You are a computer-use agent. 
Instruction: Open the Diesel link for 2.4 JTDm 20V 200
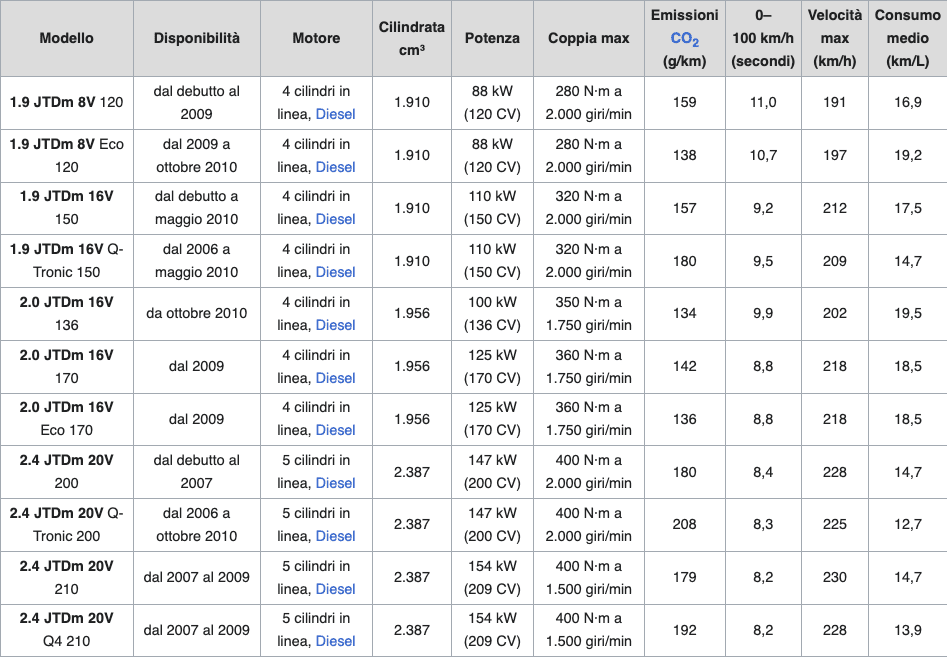point(335,483)
